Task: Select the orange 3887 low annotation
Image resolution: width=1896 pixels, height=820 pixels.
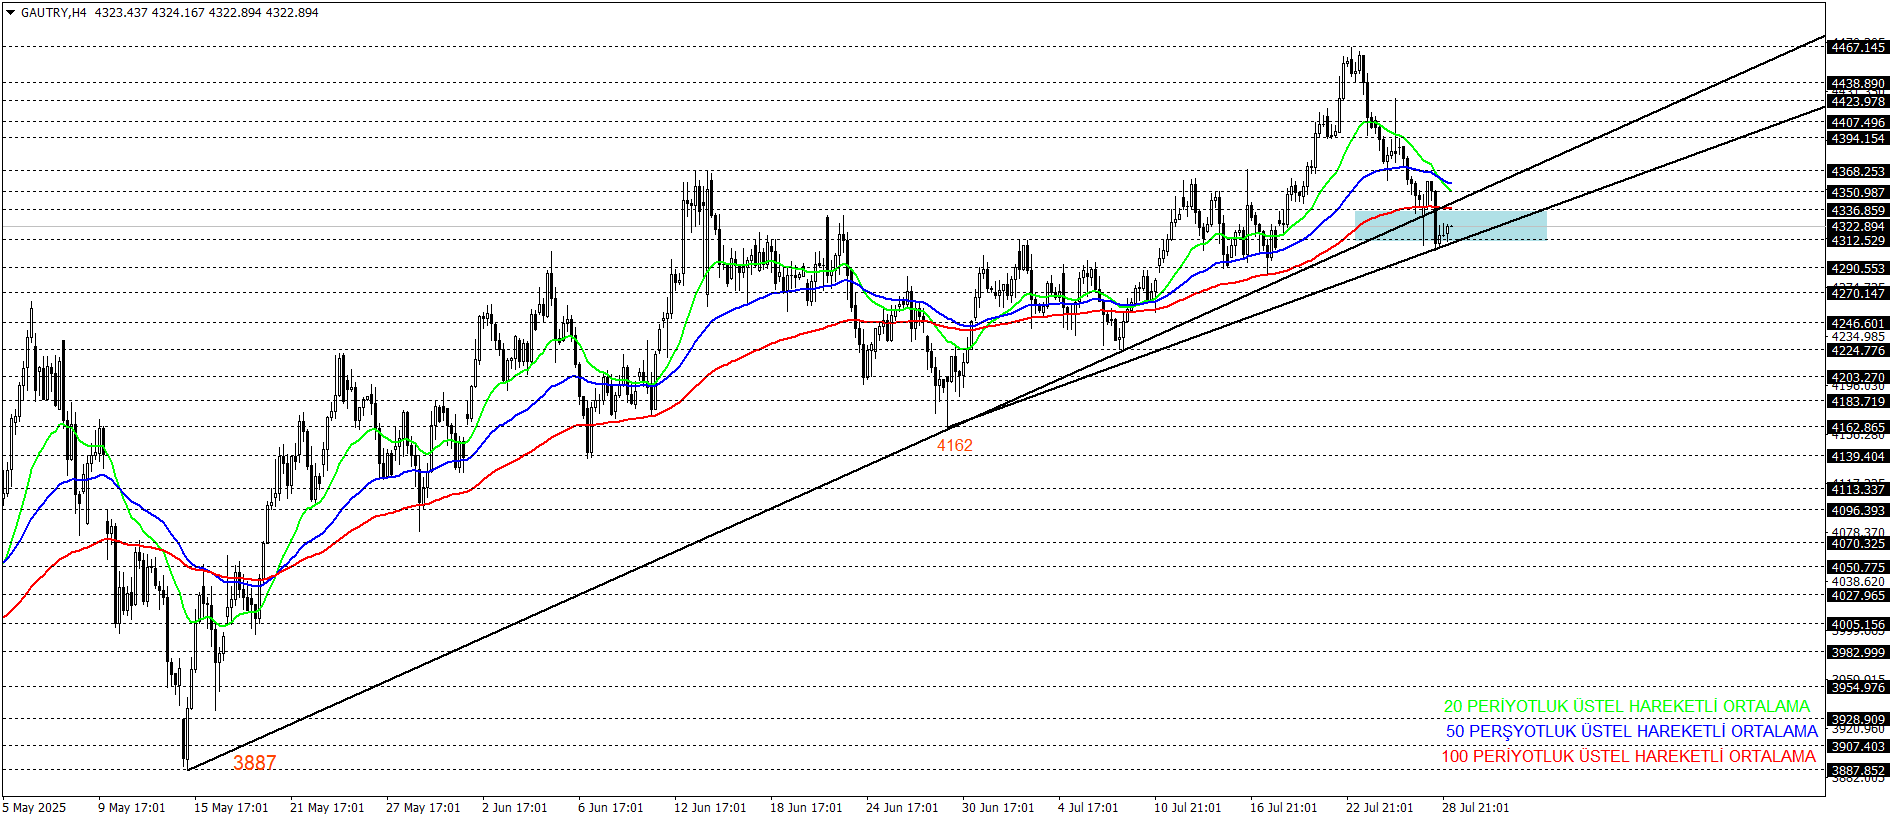Action: 254,763
